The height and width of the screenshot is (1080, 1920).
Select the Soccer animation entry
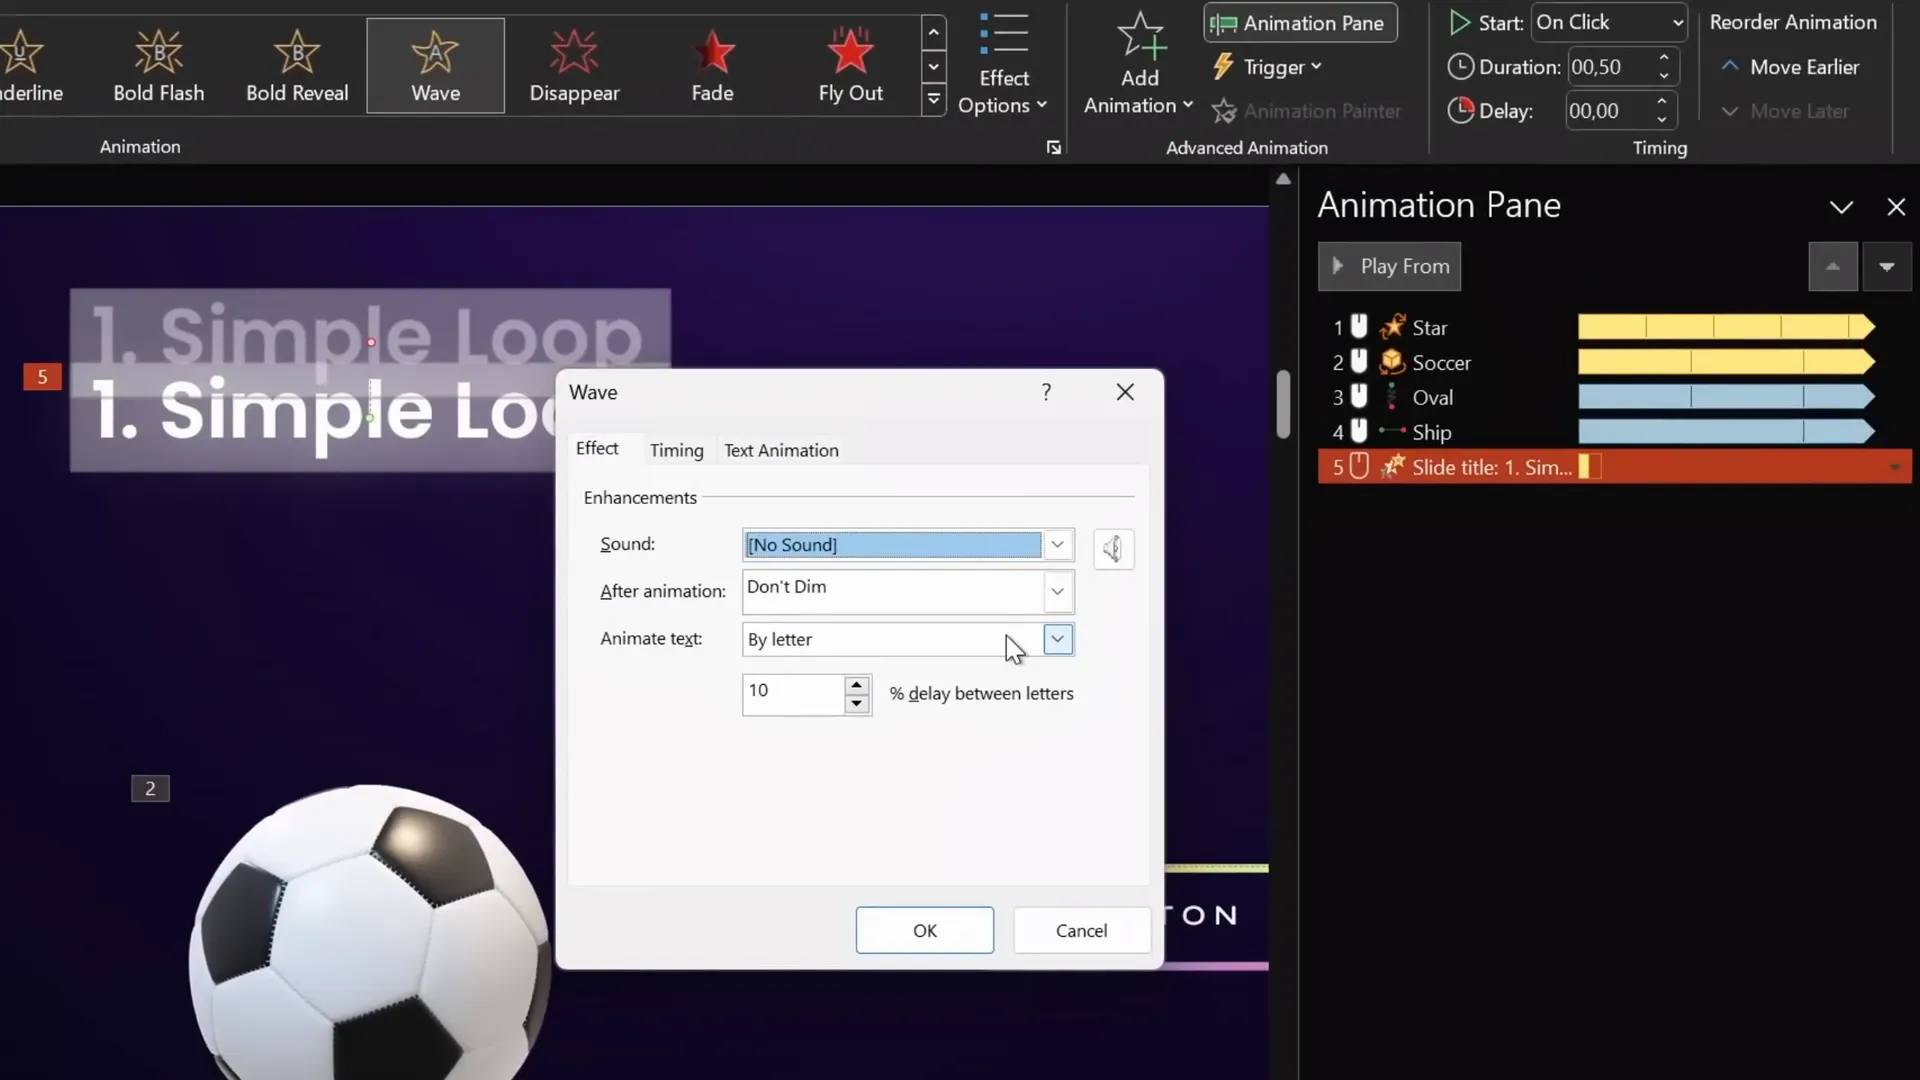[1614, 362]
